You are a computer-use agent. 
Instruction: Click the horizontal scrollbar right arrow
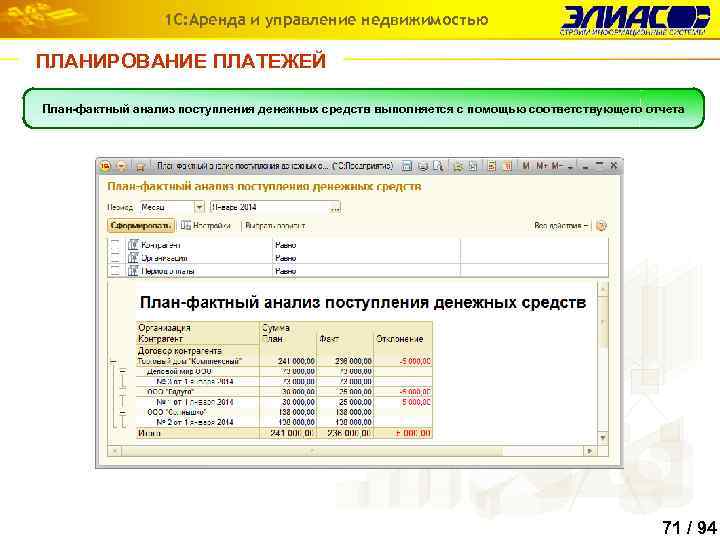(x=591, y=451)
